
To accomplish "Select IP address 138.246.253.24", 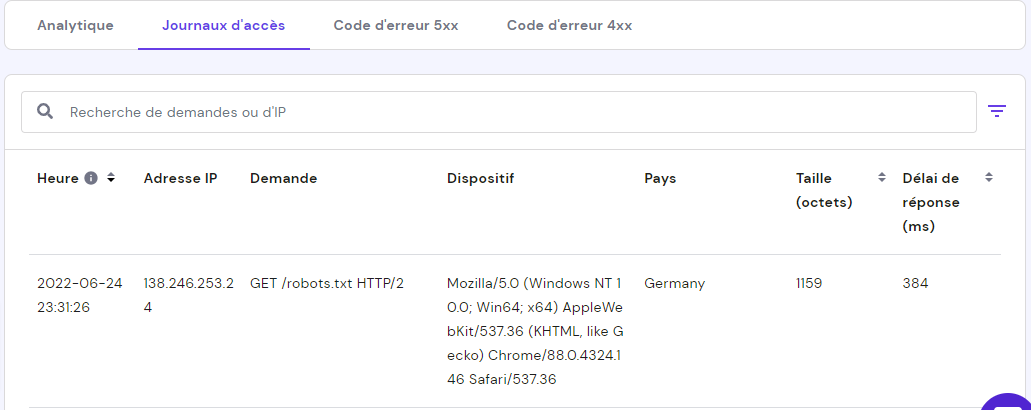I will tap(188, 295).
